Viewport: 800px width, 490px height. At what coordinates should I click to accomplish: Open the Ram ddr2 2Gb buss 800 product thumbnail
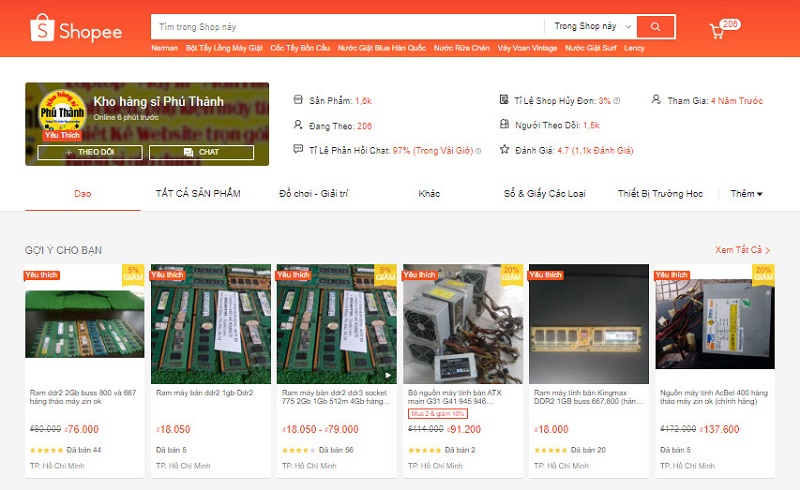point(85,324)
